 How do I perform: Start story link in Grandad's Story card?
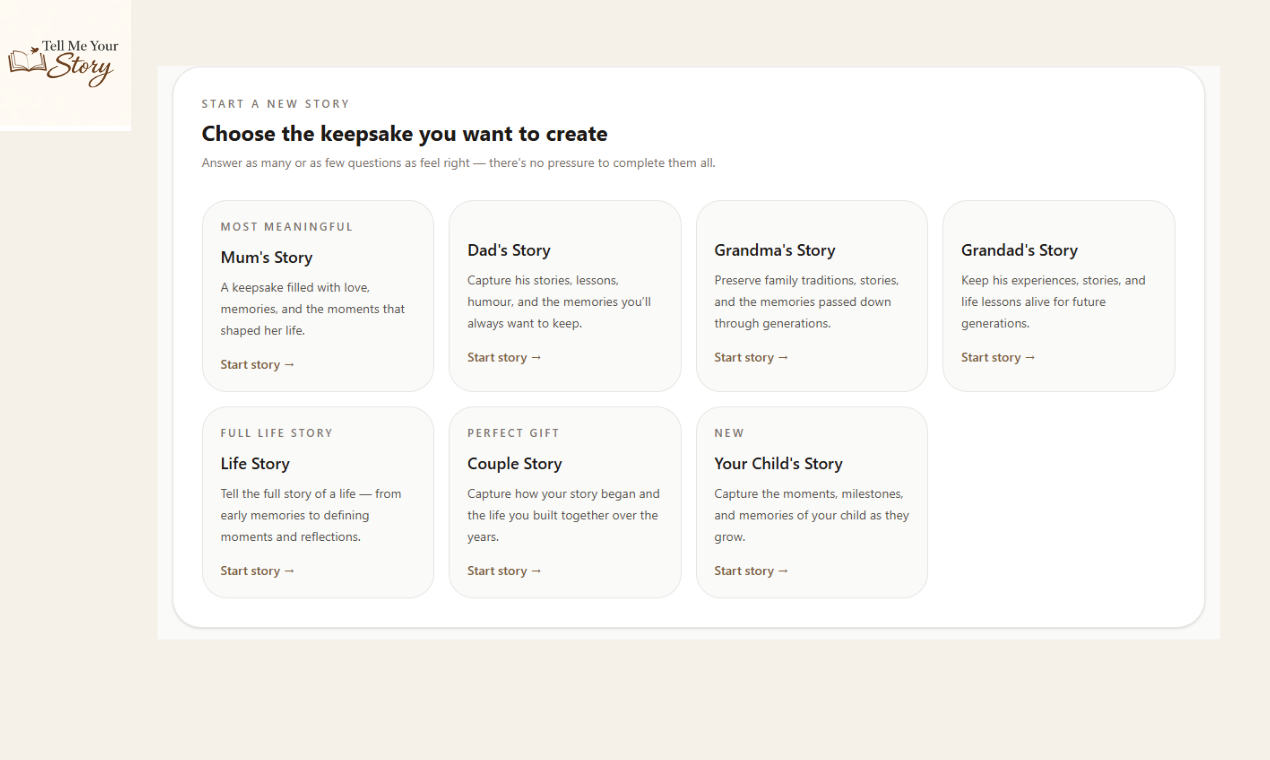[999, 358]
